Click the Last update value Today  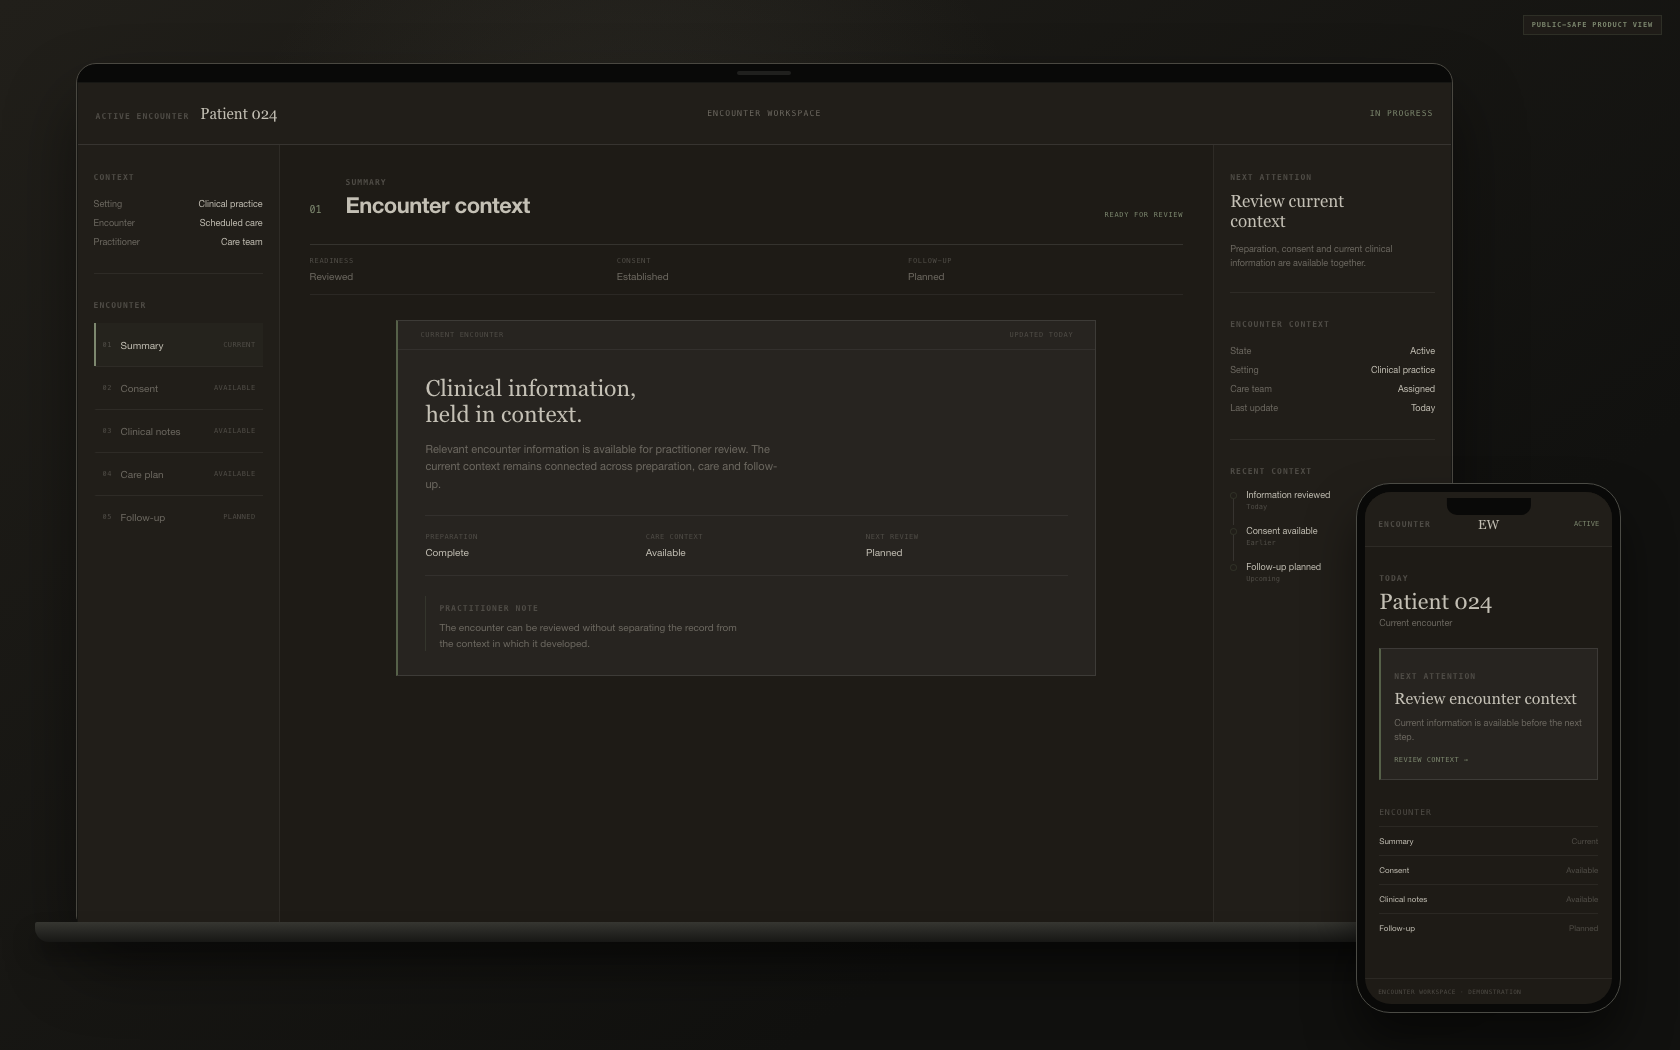tap(1423, 408)
